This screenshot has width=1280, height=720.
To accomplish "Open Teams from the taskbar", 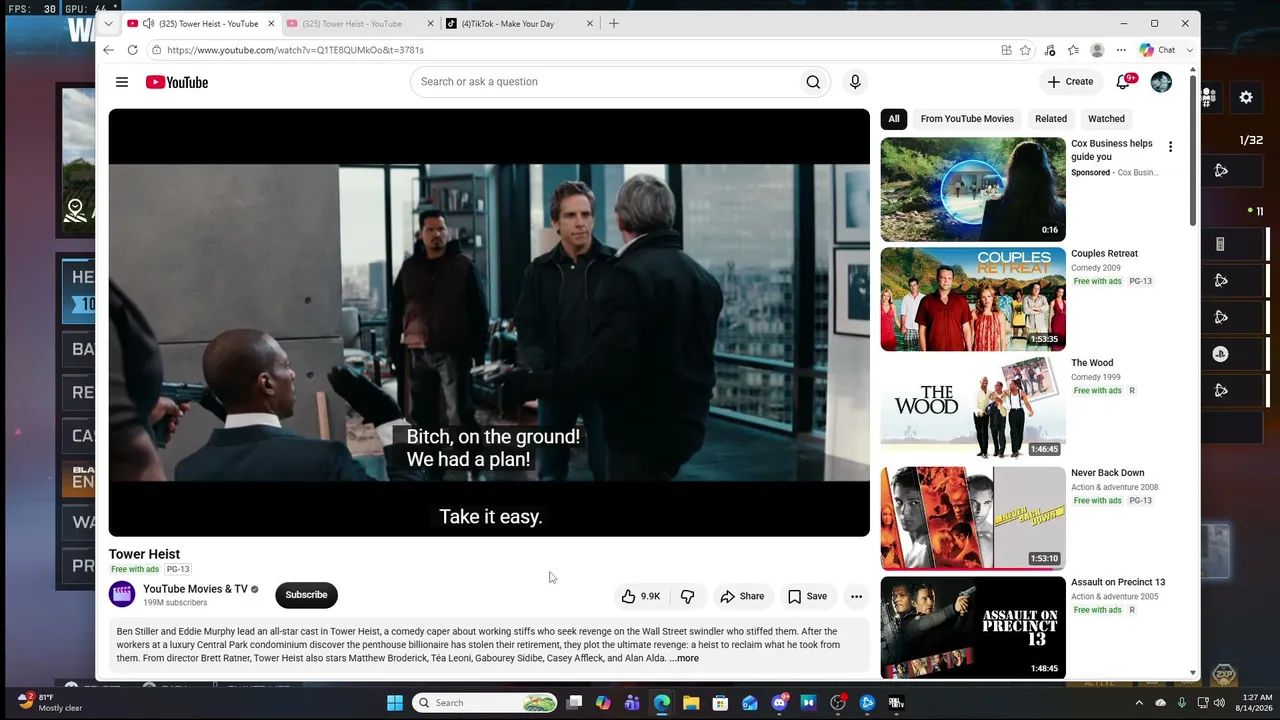I will pyautogui.click(x=632, y=703).
